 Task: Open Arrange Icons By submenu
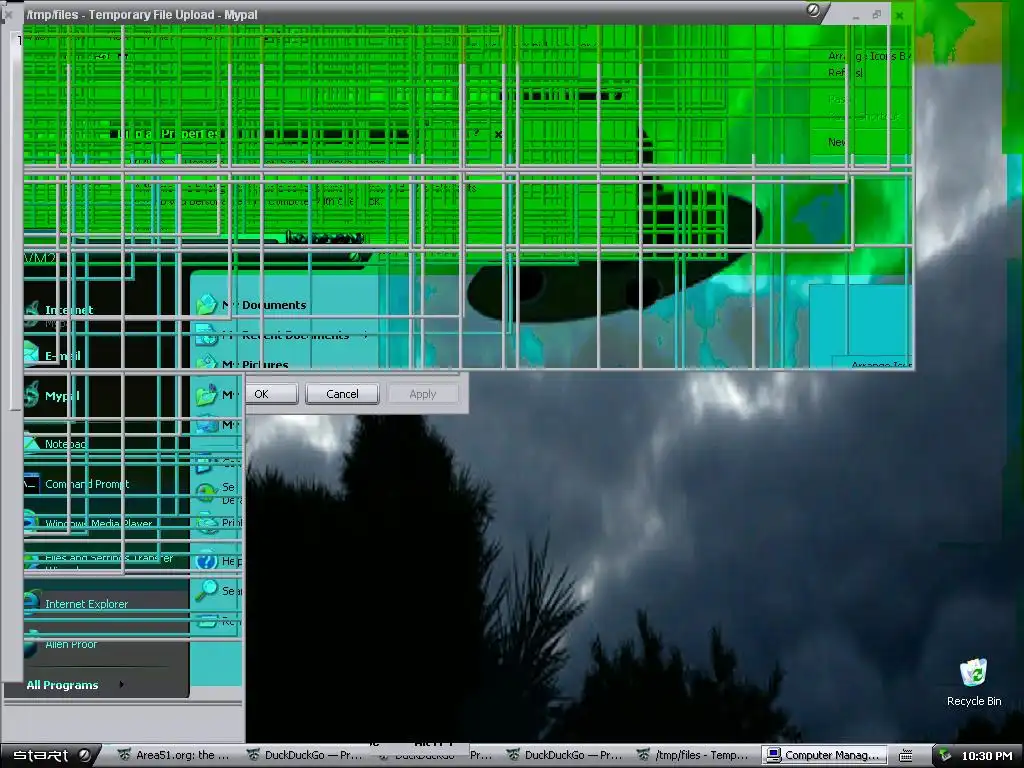pyautogui.click(x=869, y=56)
